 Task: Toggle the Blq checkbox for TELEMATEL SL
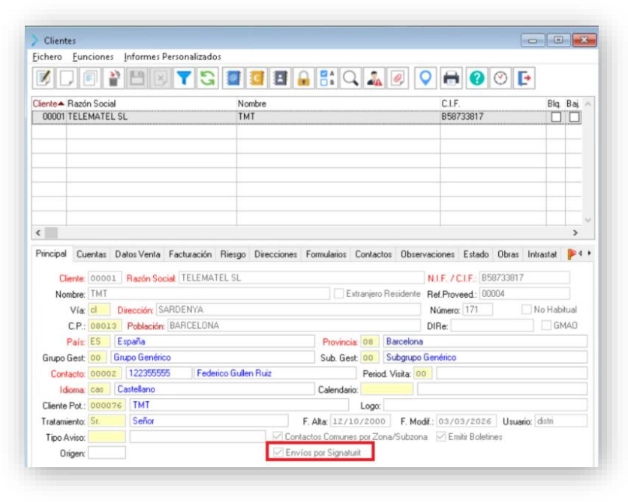pos(556,117)
